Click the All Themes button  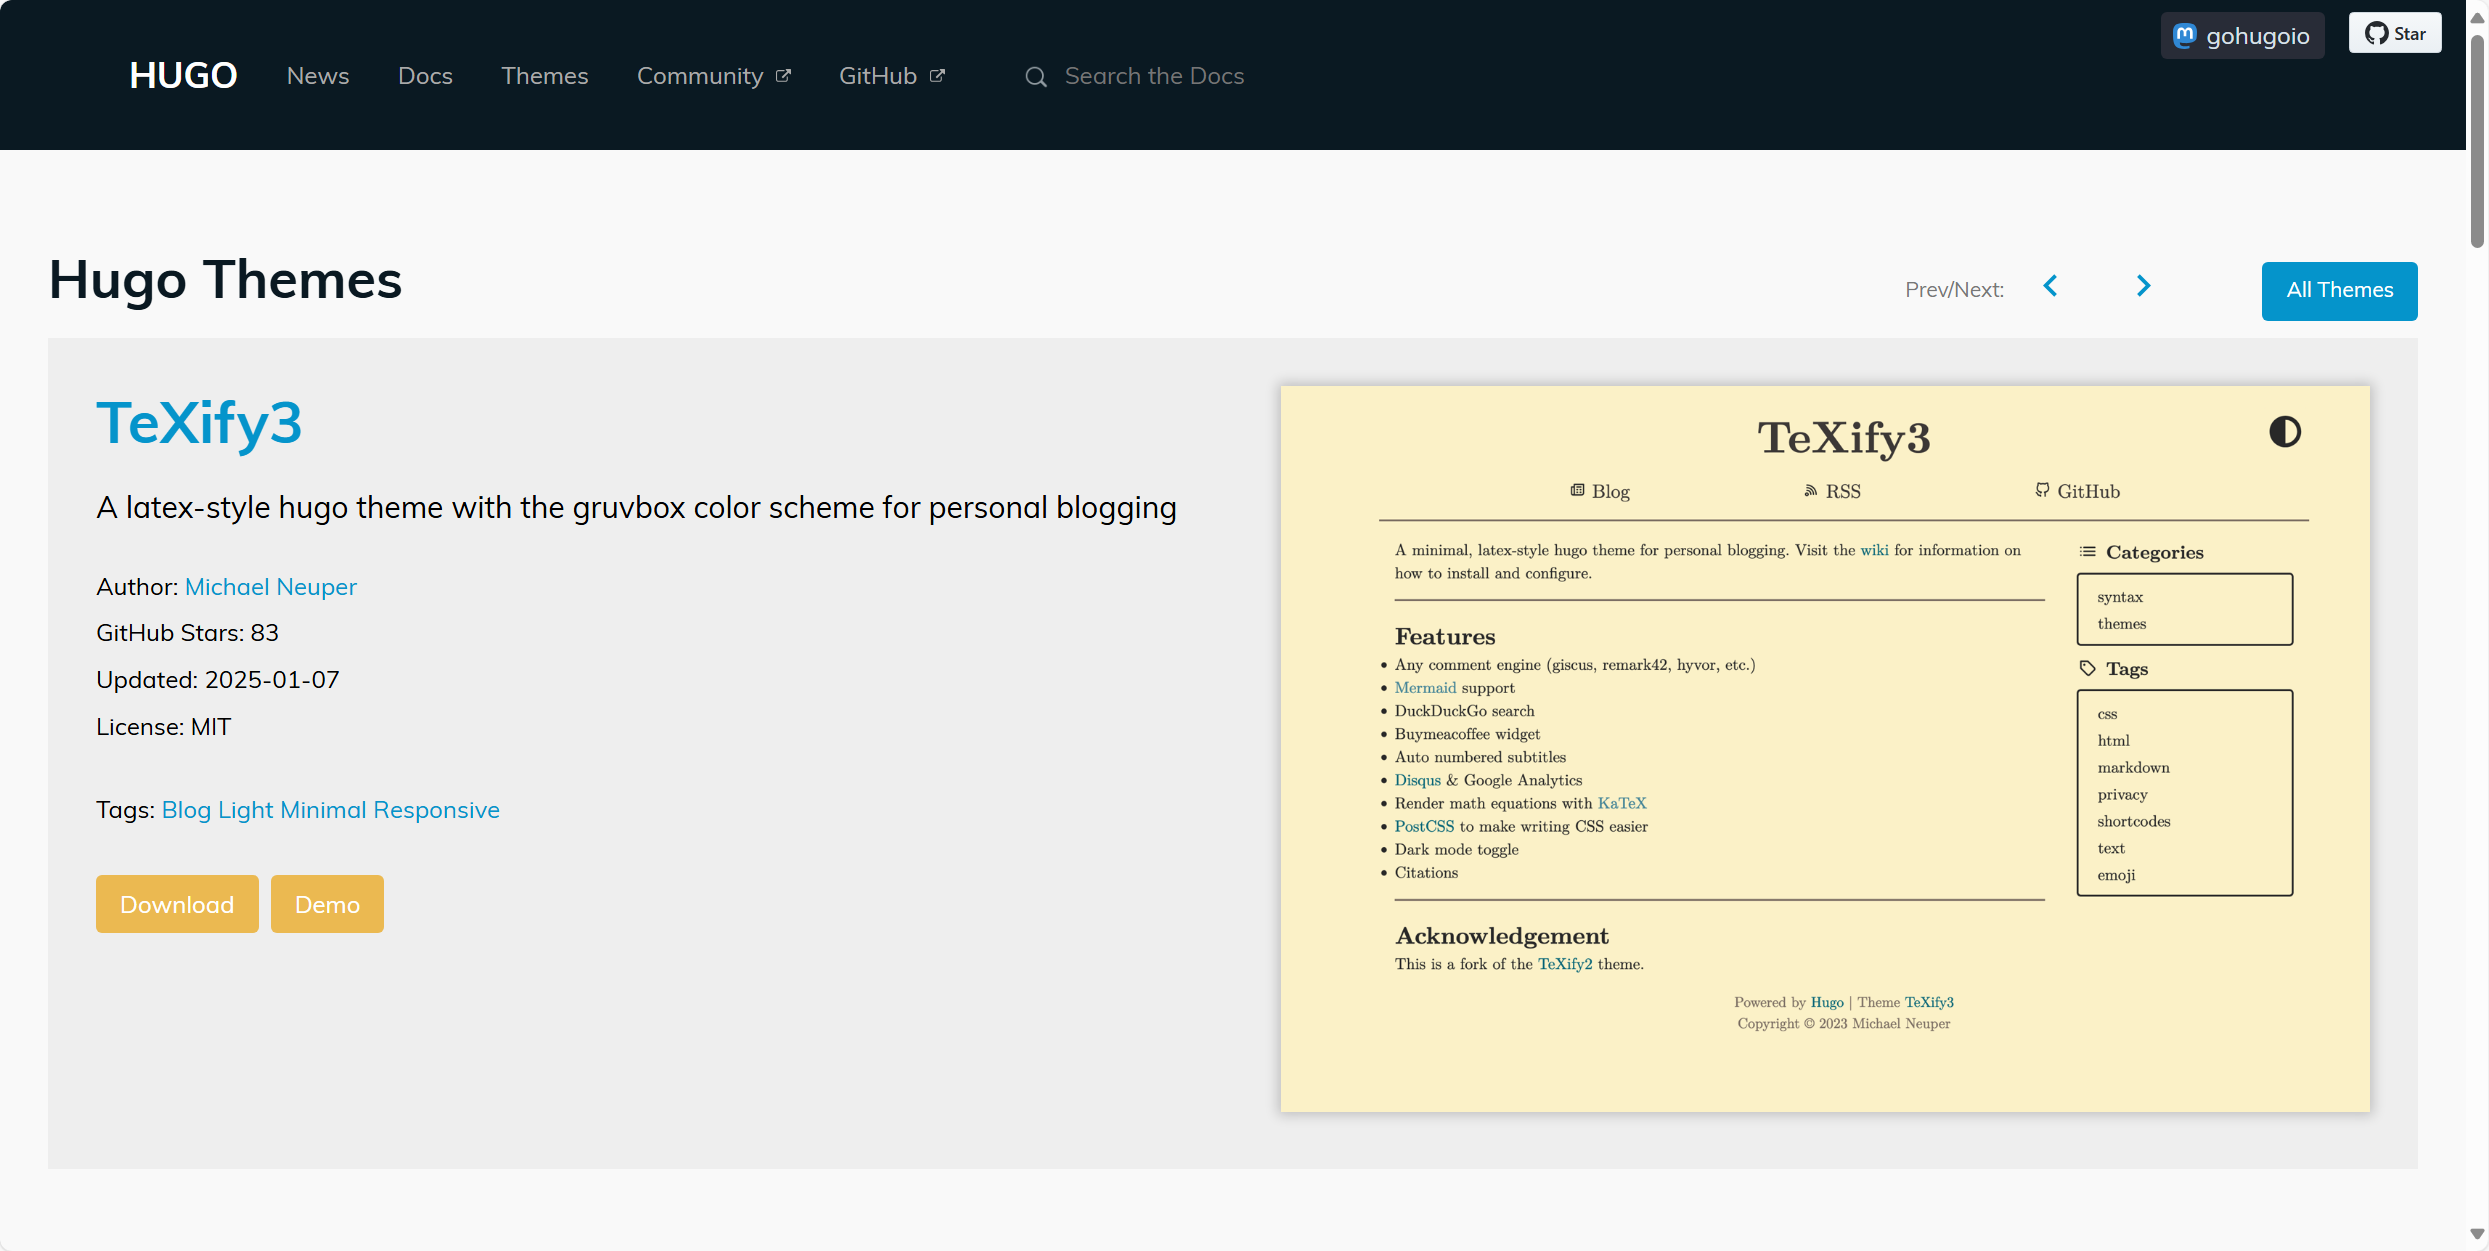(x=2339, y=291)
